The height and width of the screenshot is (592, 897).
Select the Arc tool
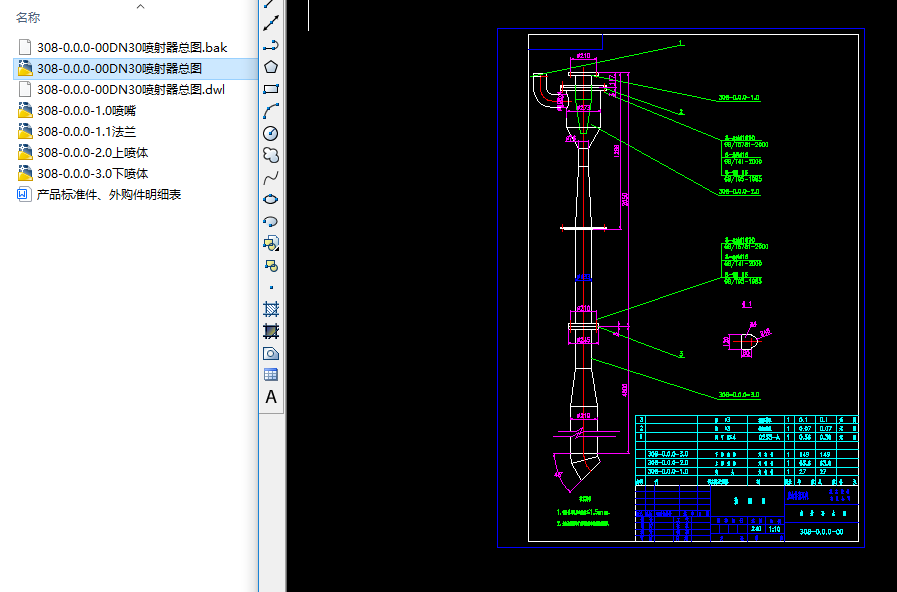270,111
